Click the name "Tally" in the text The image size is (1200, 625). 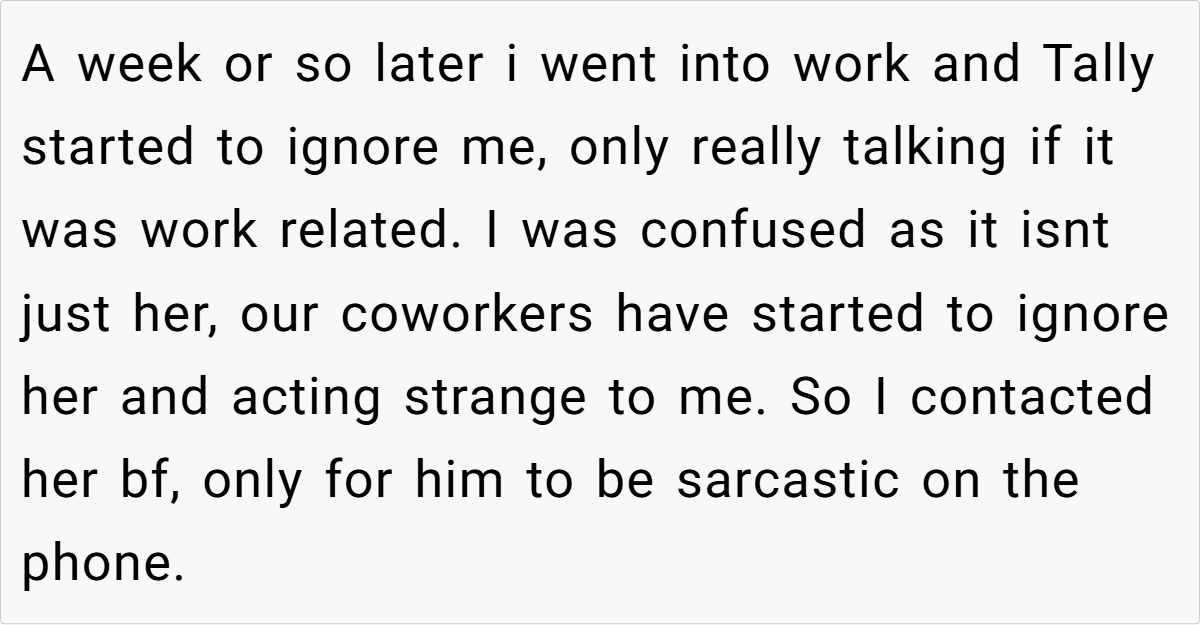[1098, 66]
